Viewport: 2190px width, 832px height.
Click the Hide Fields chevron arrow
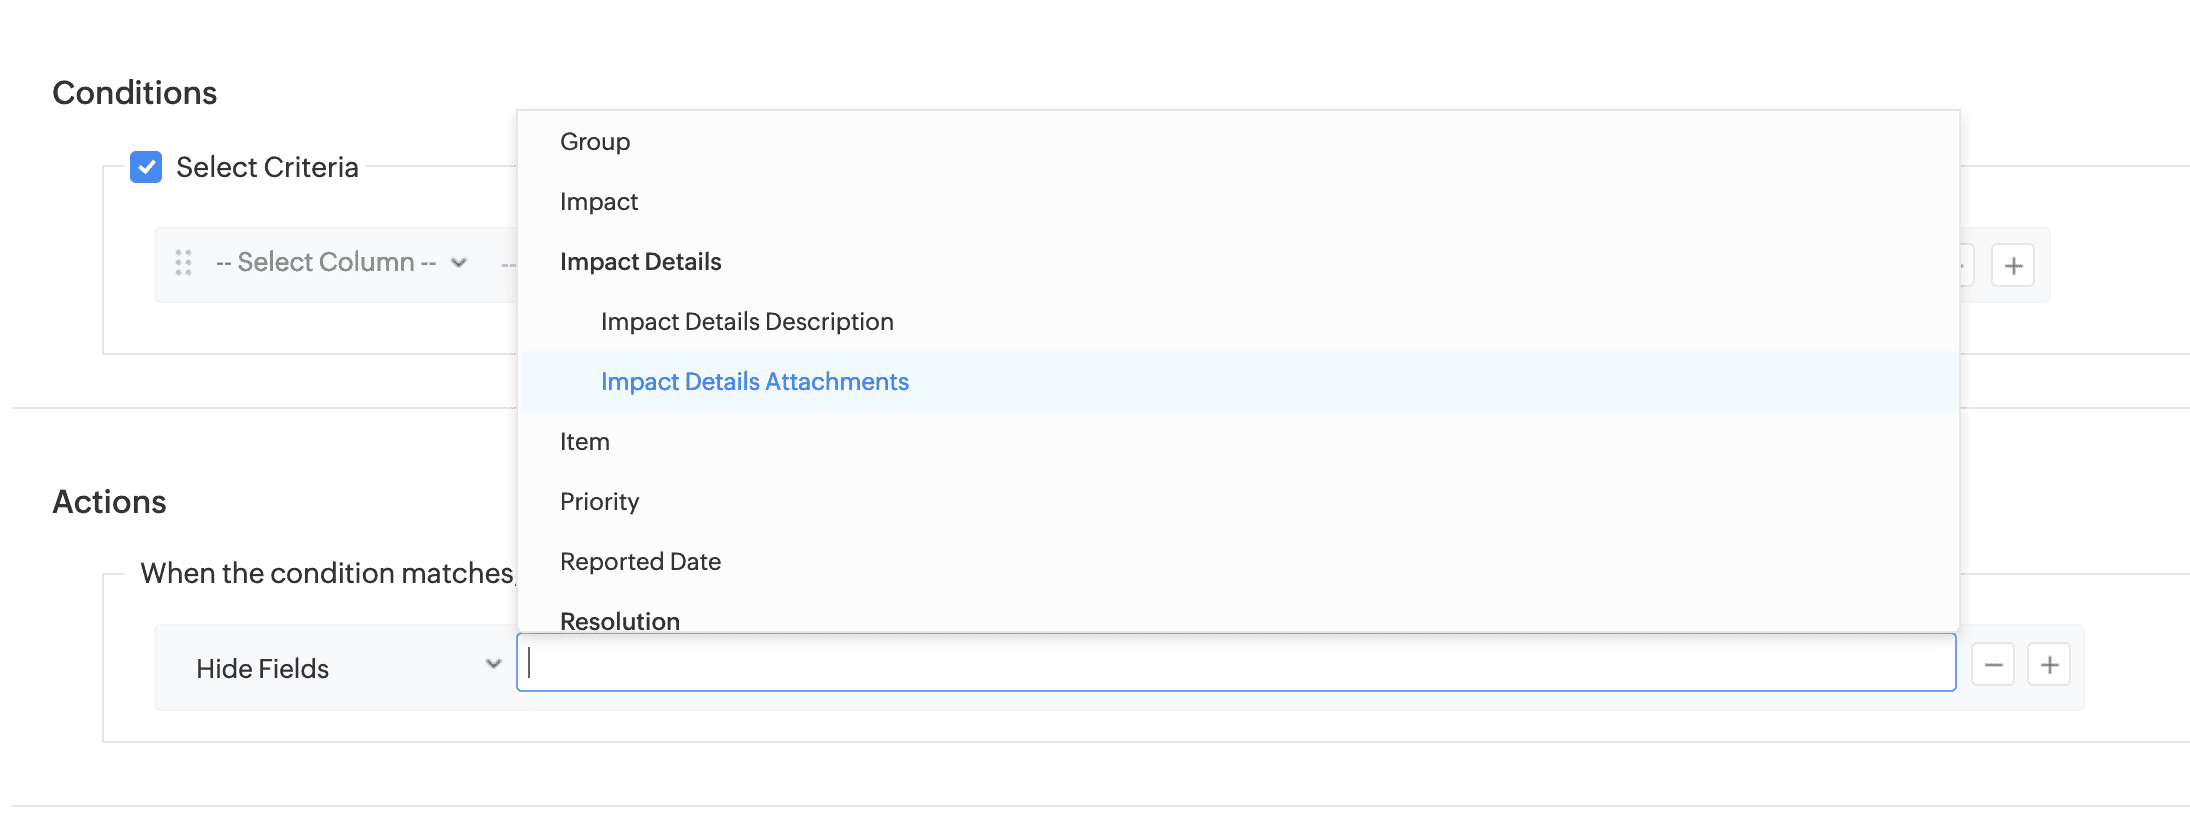(493, 664)
